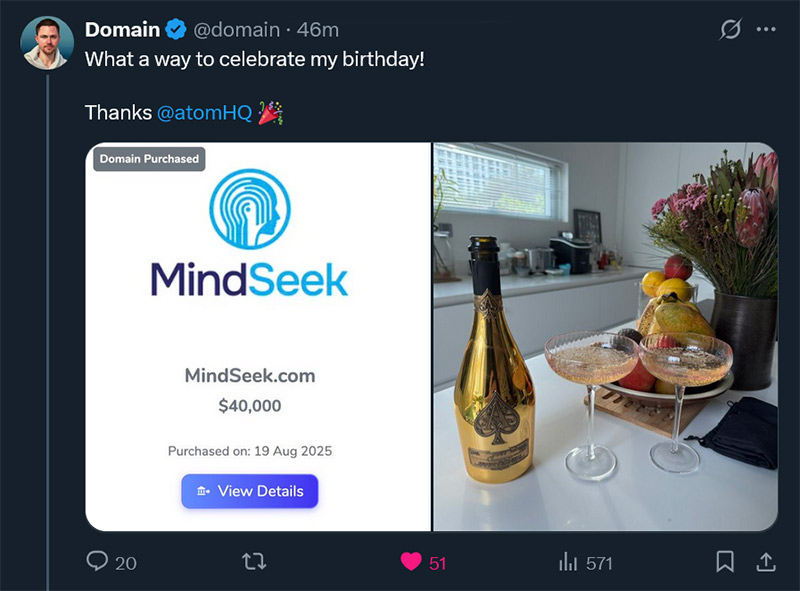Click the Domain display name

(122, 30)
